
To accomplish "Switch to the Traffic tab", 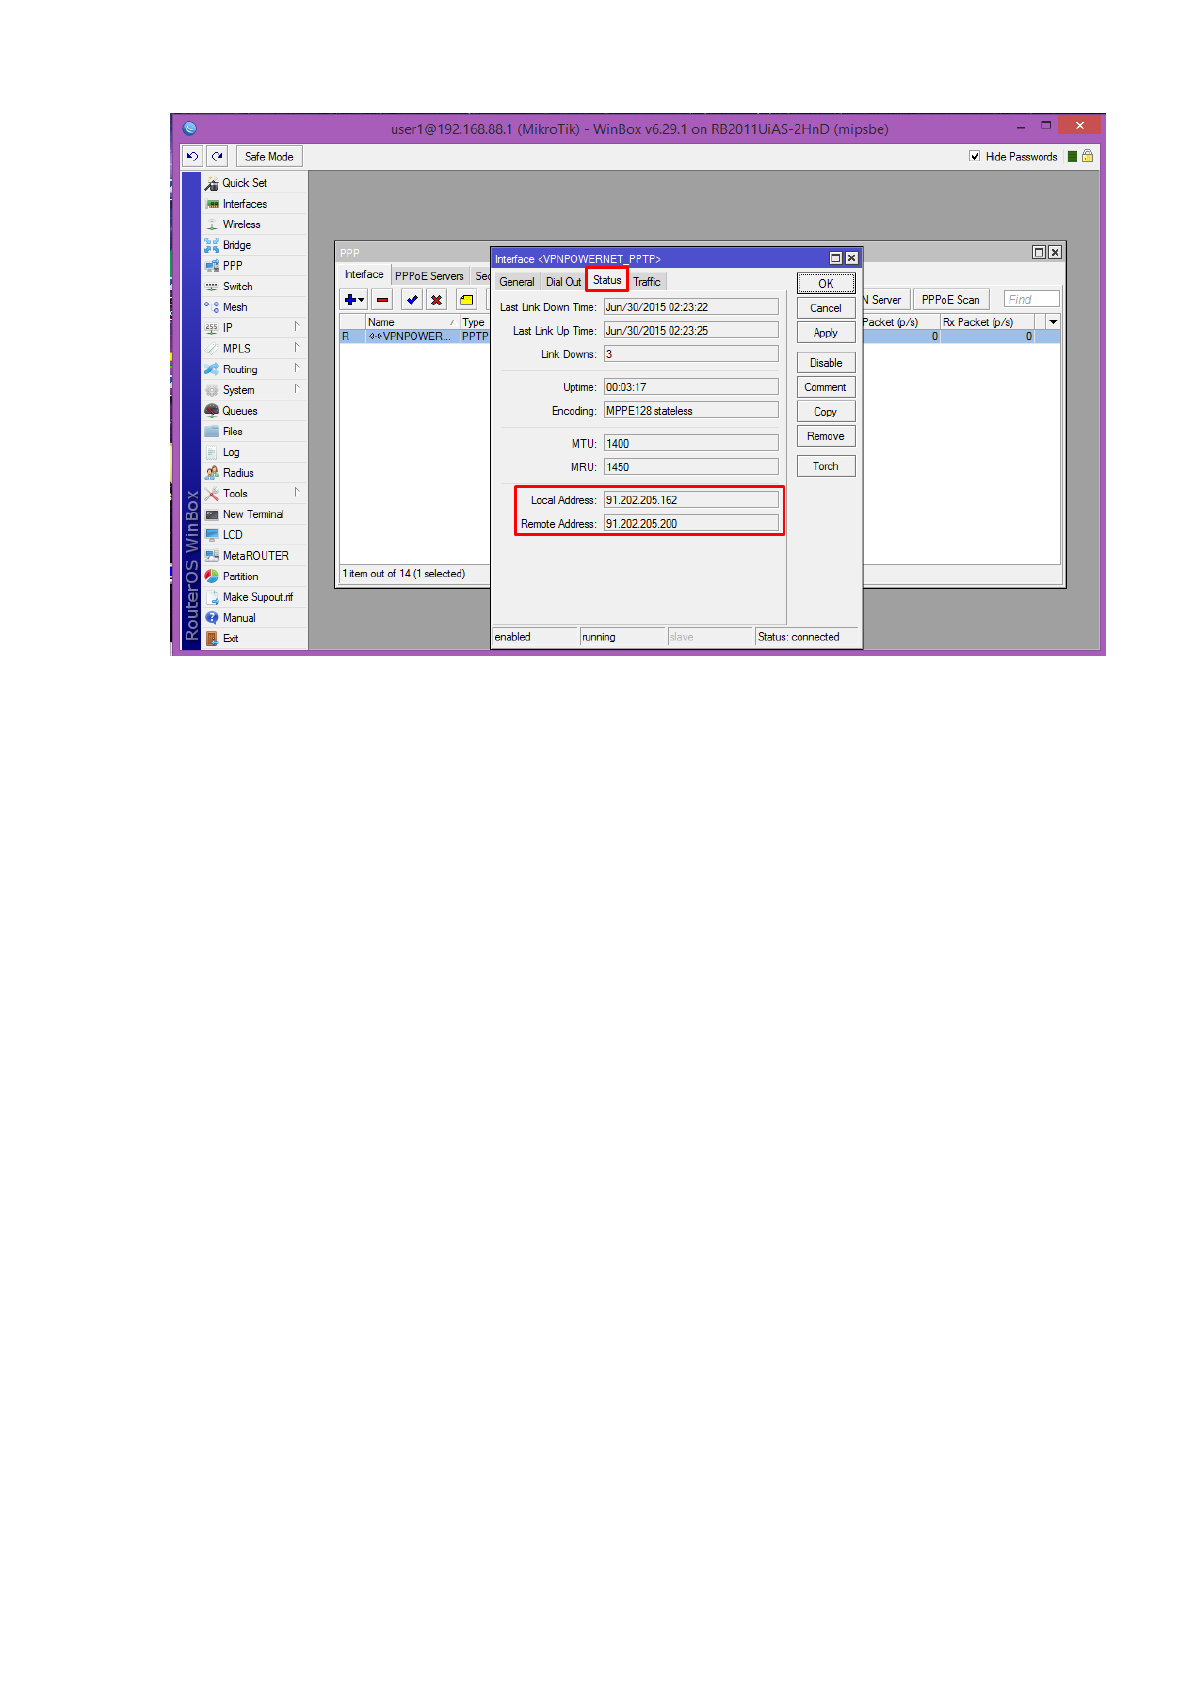I will (647, 282).
